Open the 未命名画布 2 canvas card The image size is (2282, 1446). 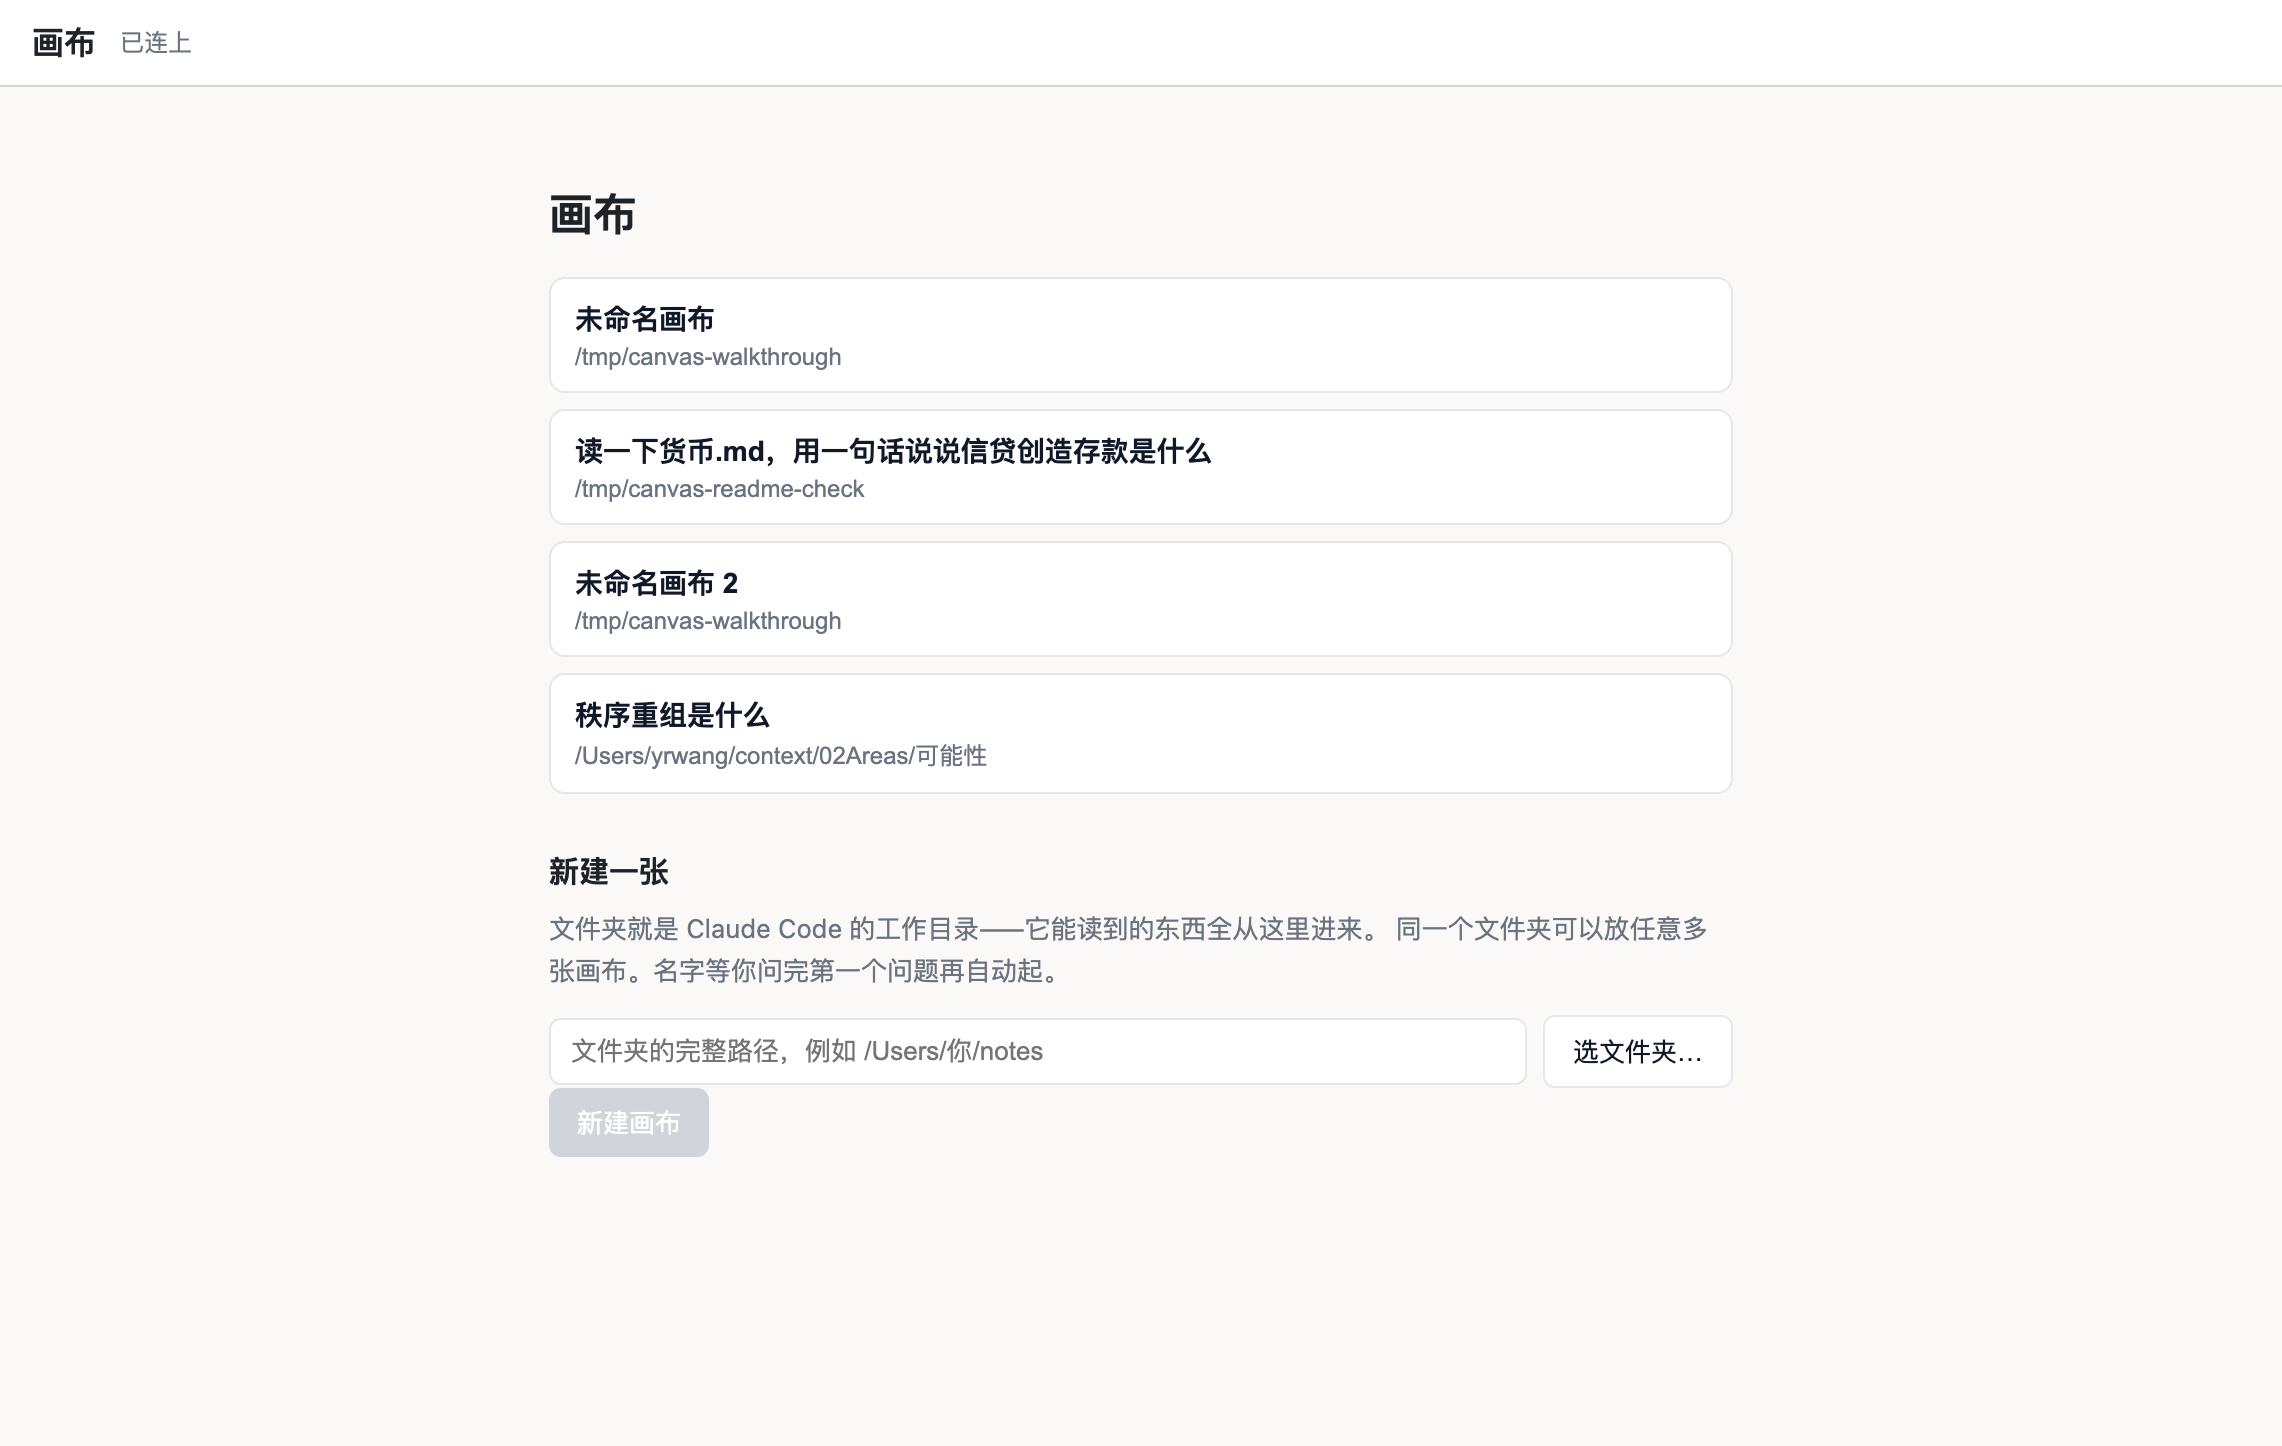coord(1140,599)
